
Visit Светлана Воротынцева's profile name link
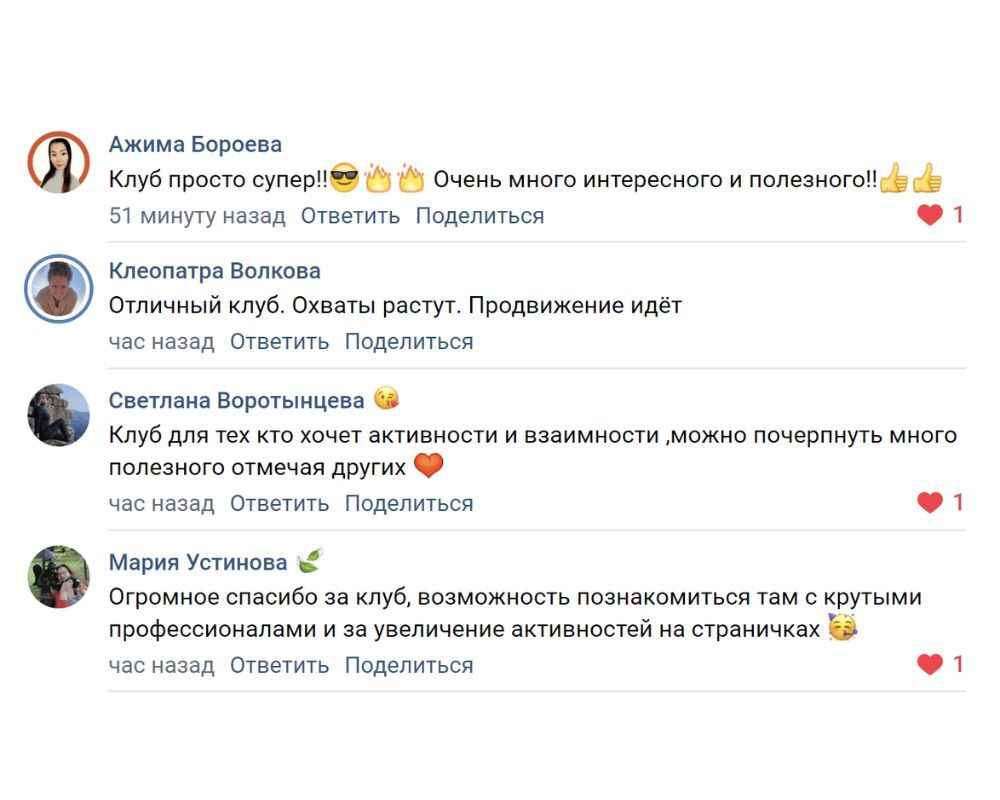[x=236, y=401]
